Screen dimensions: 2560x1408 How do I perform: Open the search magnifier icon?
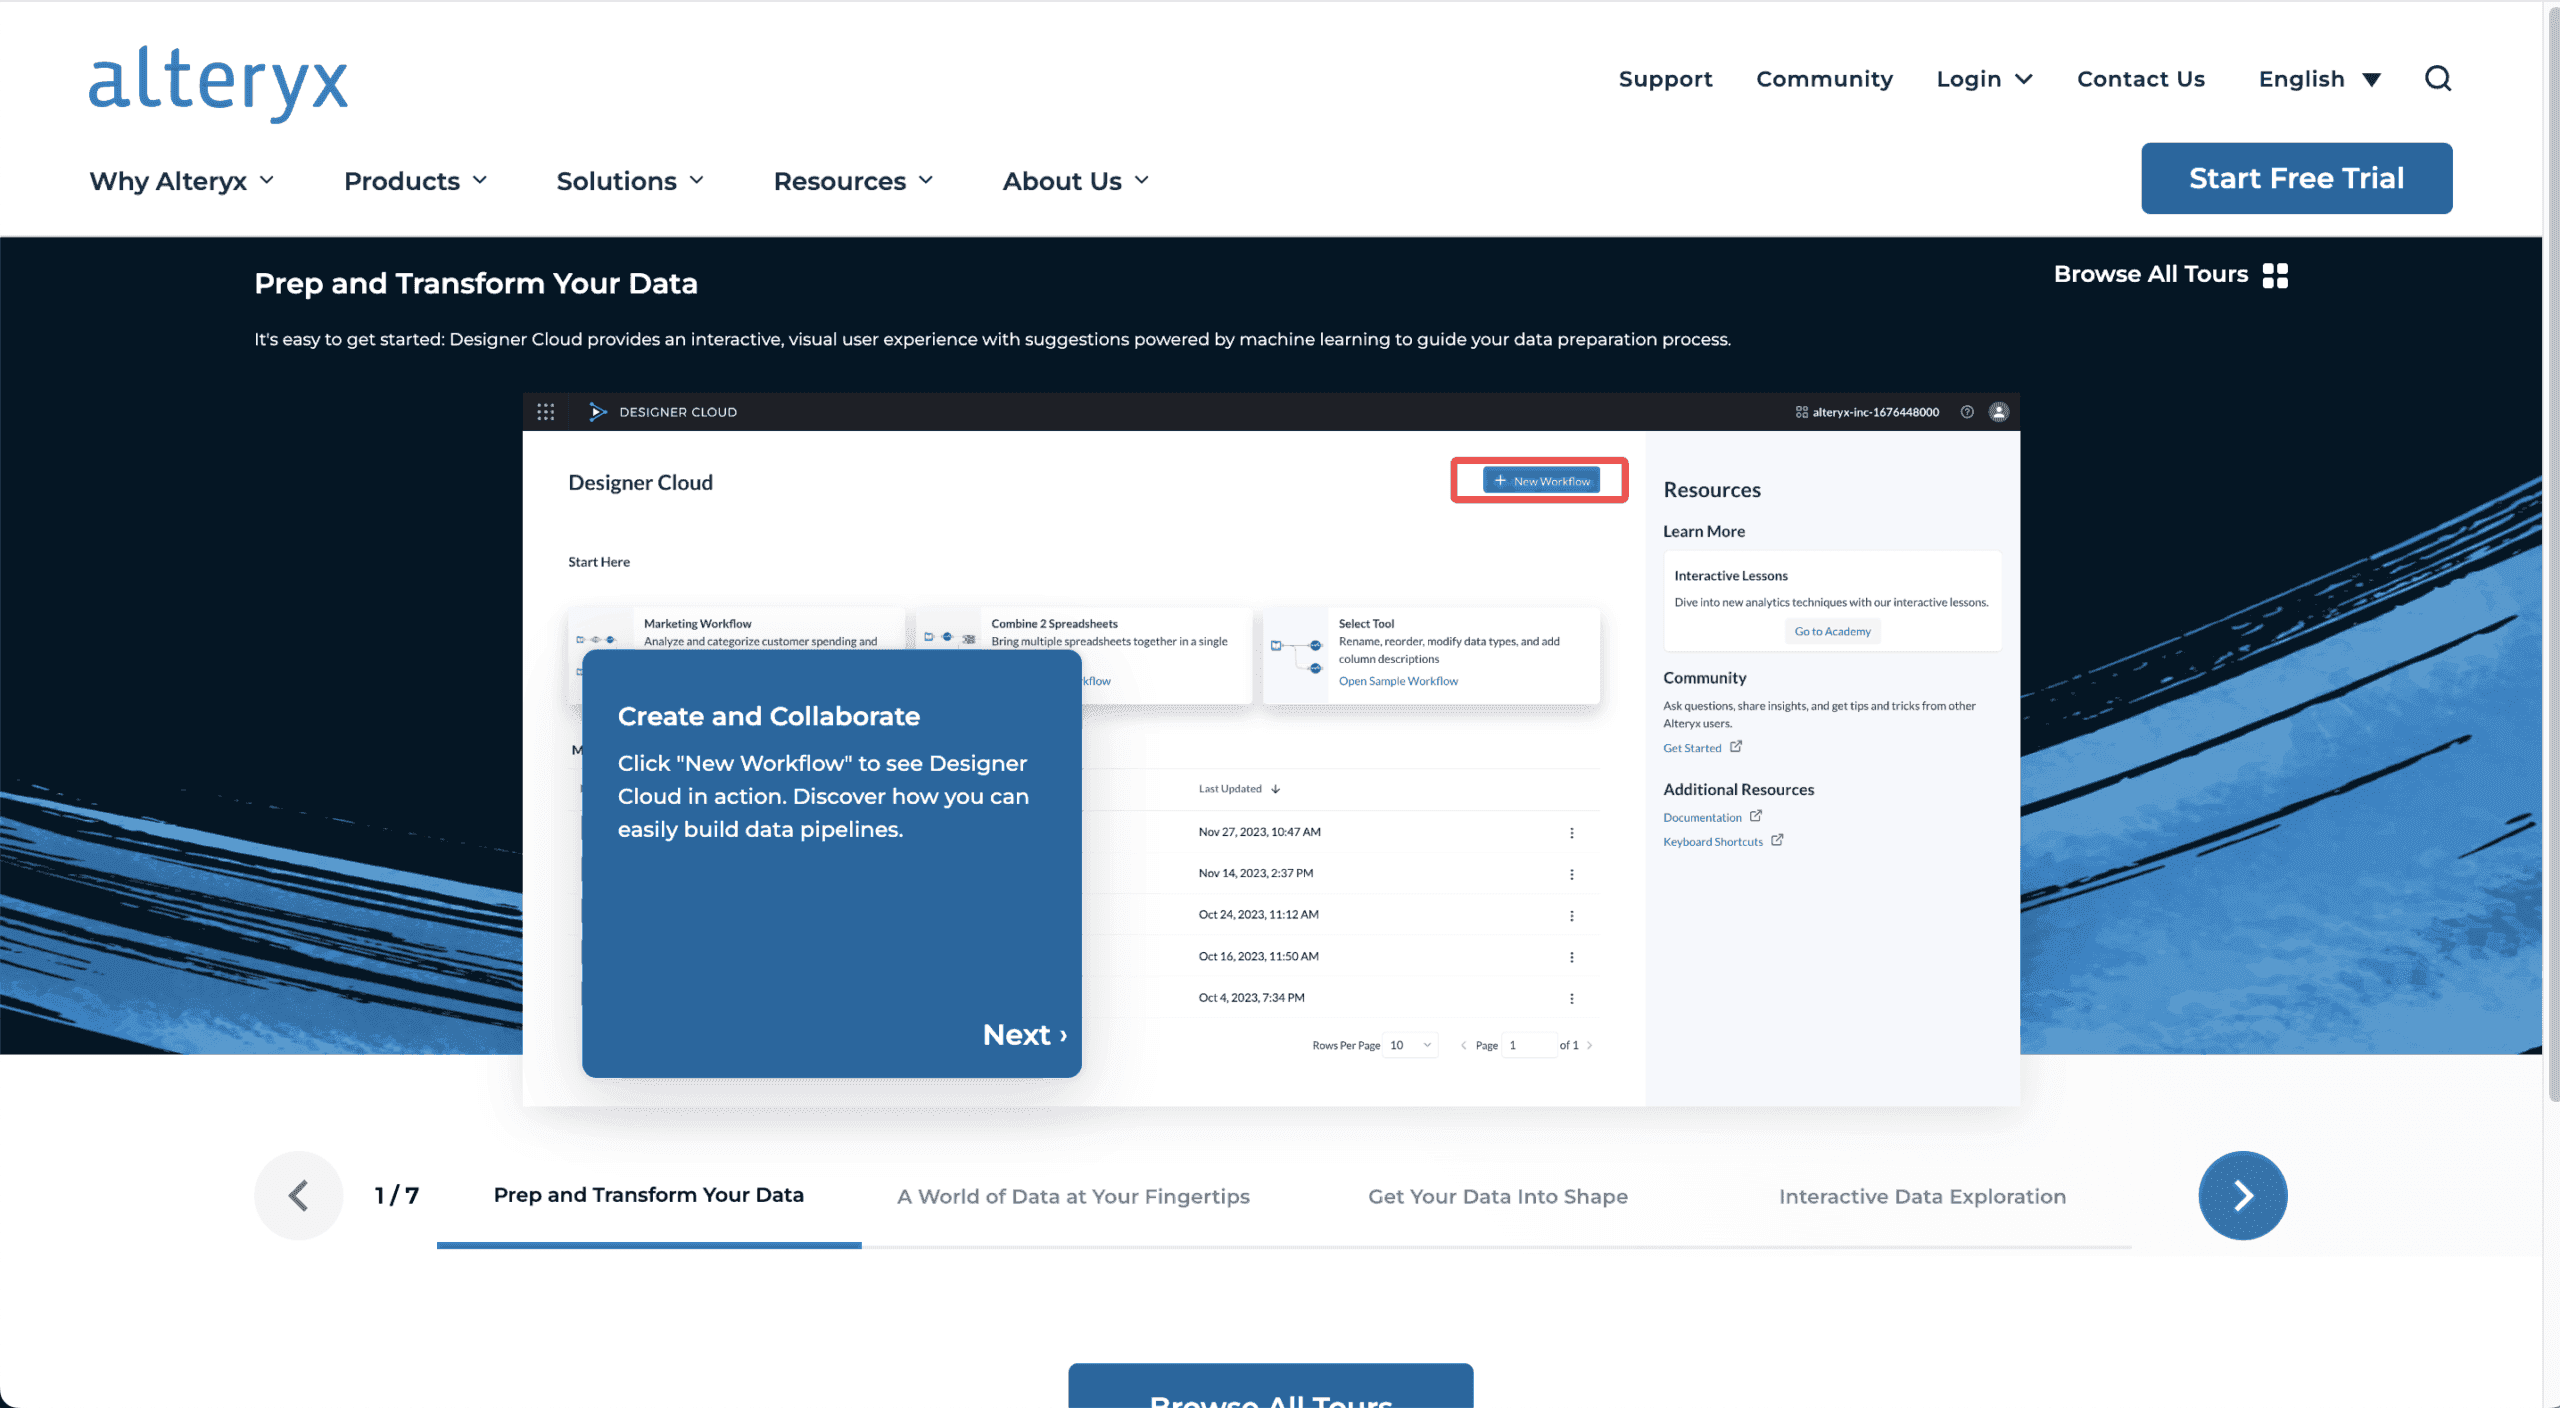[x=2438, y=79]
